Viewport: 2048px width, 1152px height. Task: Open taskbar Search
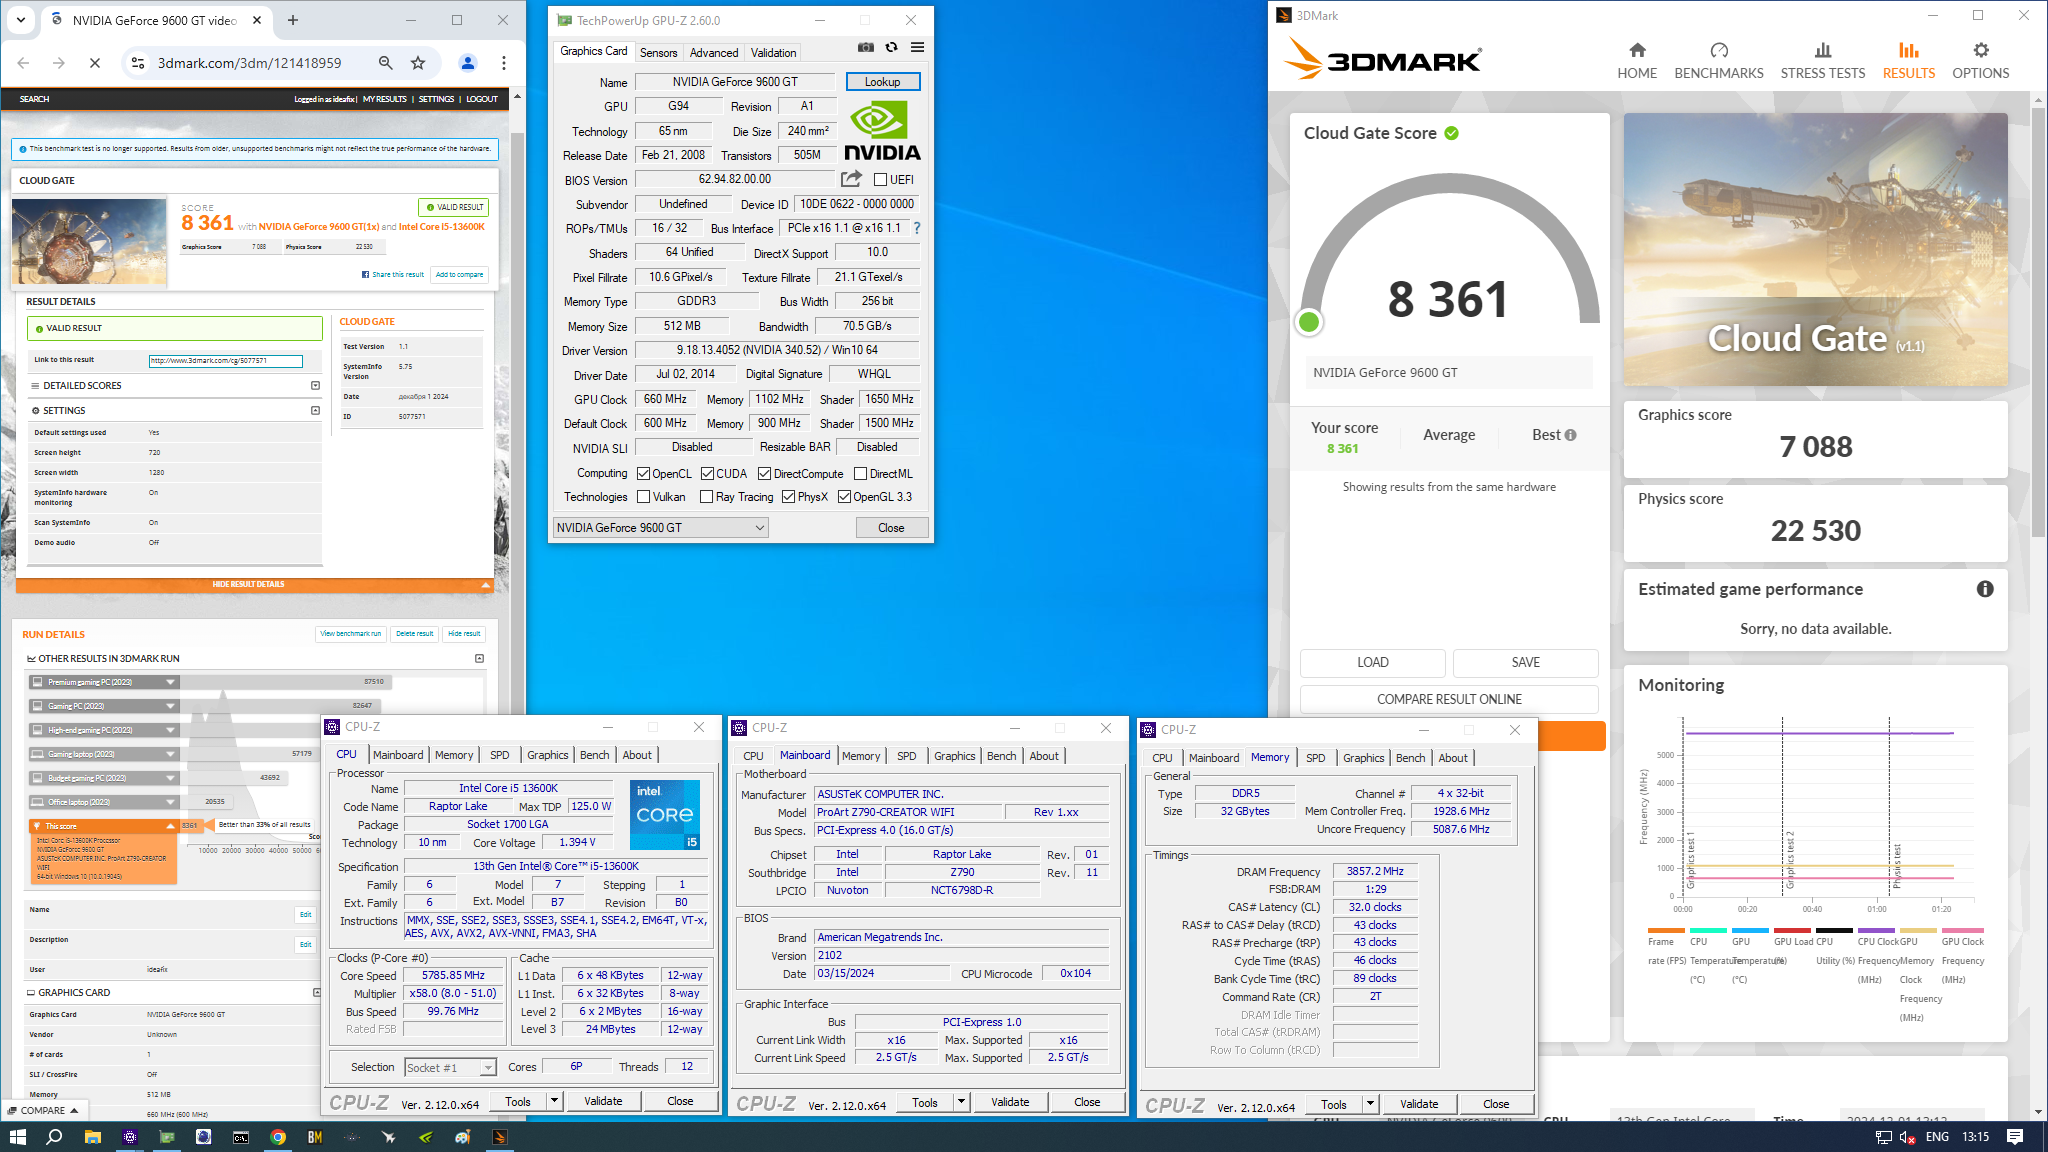(55, 1137)
